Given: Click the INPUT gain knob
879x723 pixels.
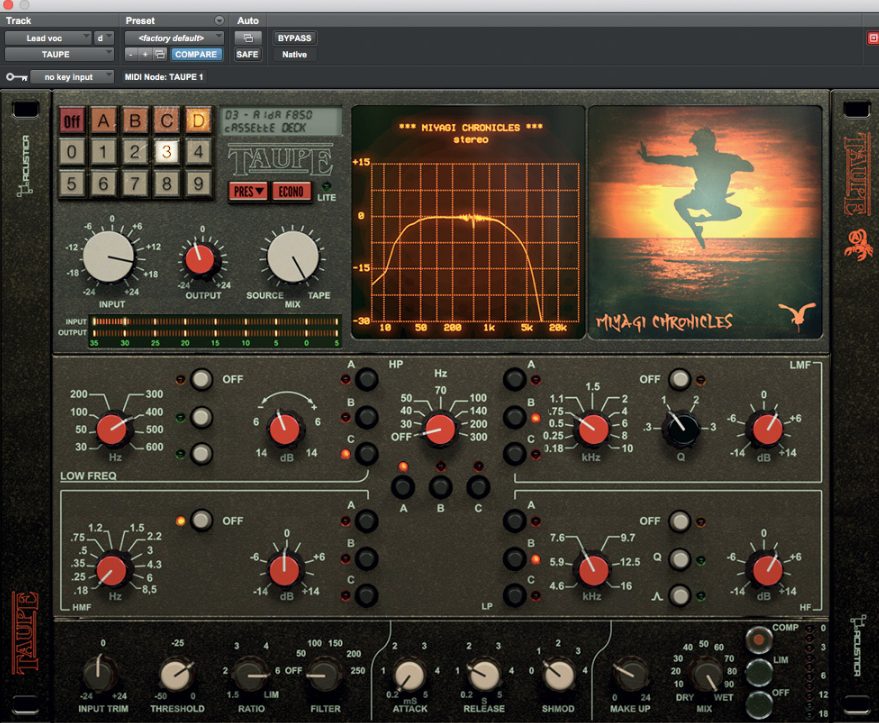Looking at the screenshot, I should [109, 257].
